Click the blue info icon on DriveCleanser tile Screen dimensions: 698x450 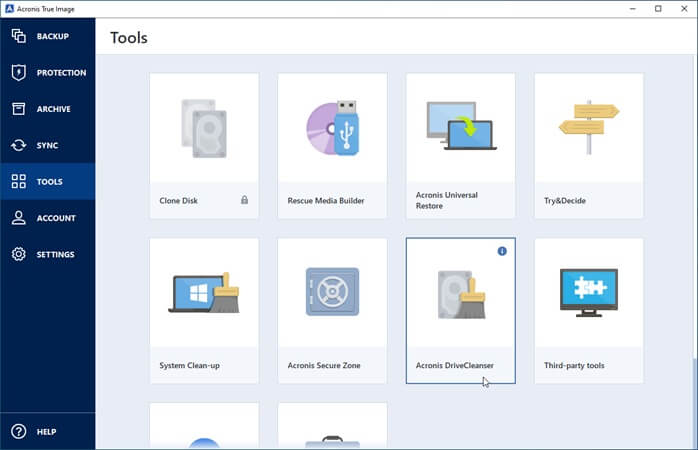tap(502, 251)
